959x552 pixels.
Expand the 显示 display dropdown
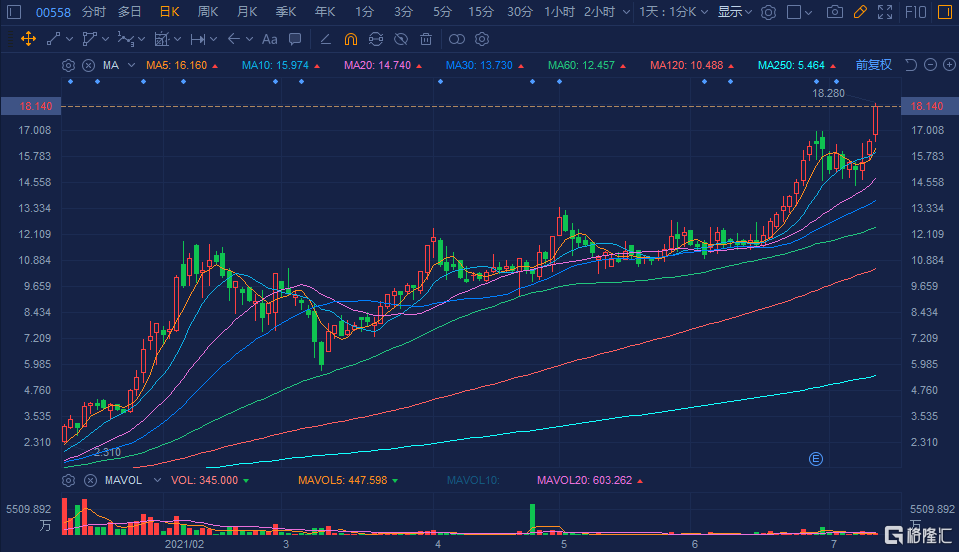point(735,12)
